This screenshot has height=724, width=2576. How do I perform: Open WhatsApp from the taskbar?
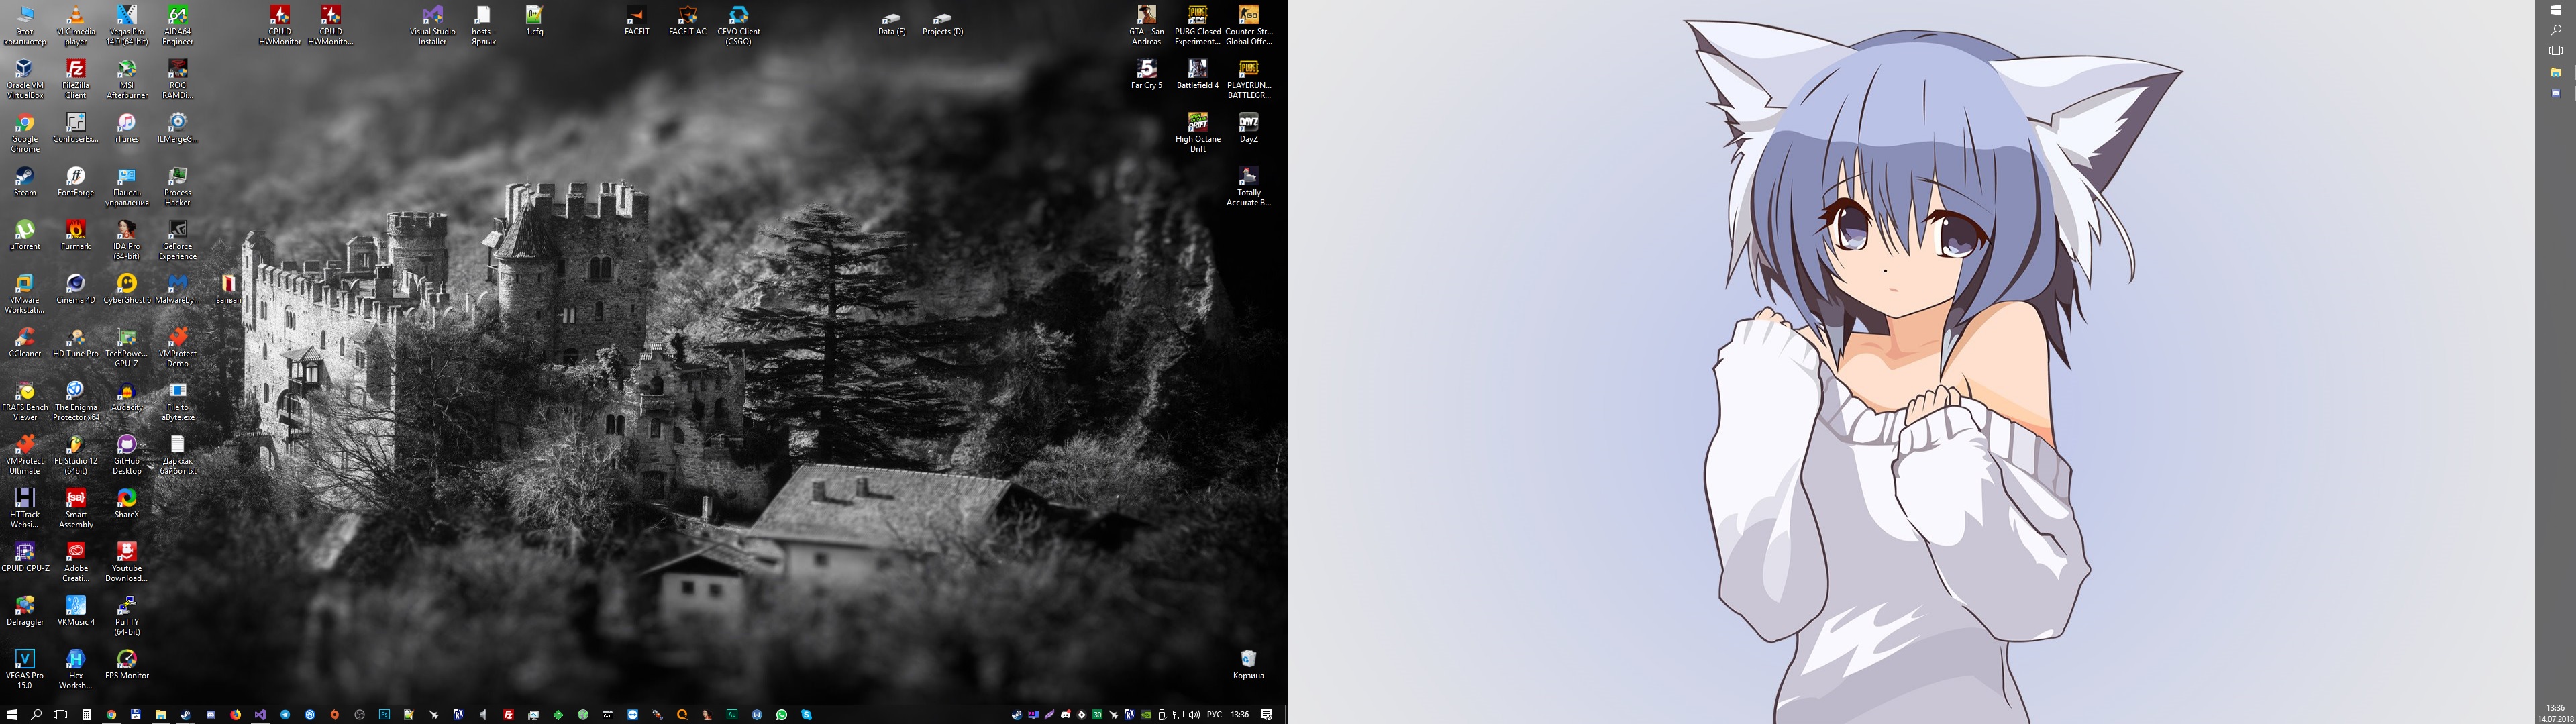(x=782, y=715)
